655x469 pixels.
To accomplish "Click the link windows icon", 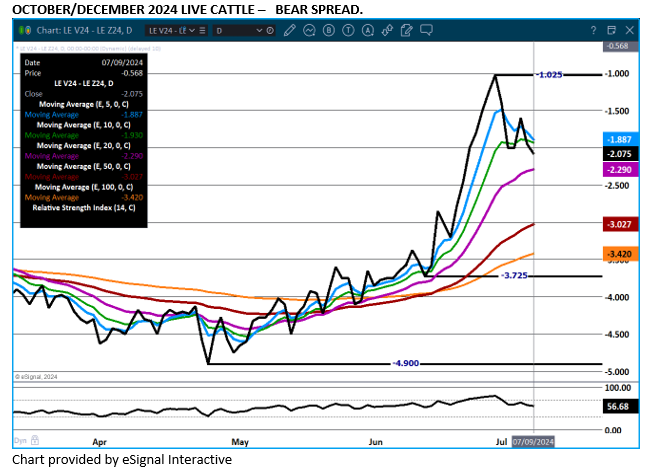I will (386, 31).
